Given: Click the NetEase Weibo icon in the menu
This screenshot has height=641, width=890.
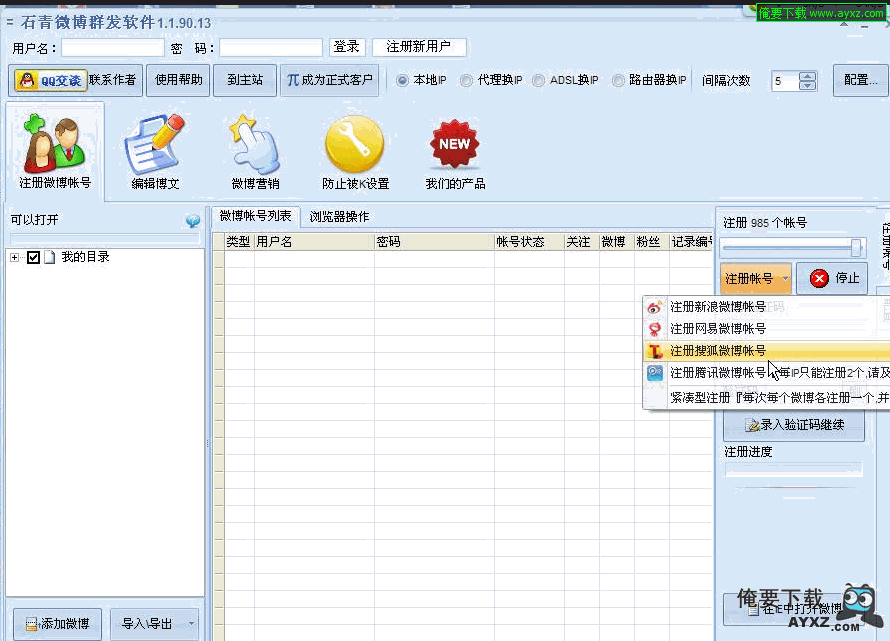Looking at the screenshot, I should [655, 329].
